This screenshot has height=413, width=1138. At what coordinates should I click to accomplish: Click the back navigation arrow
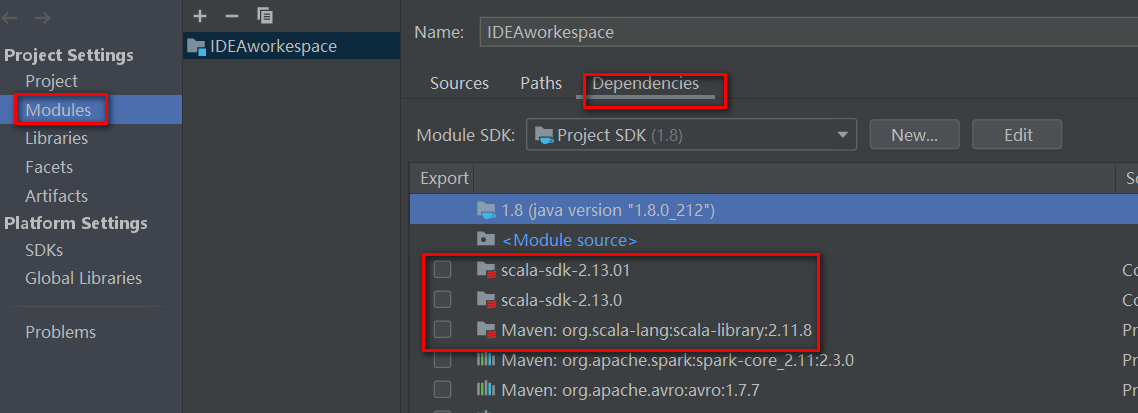pos(13,18)
